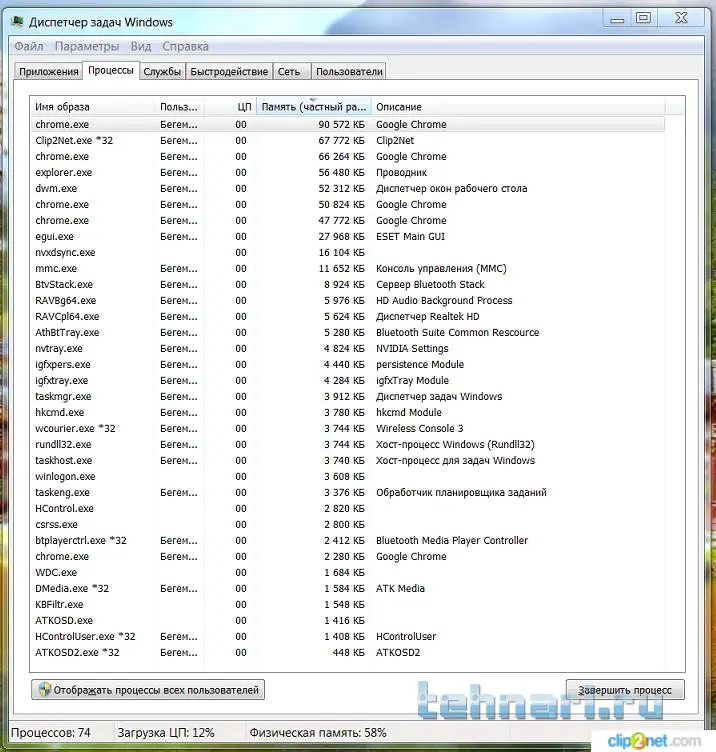This screenshot has width=716, height=752.
Task: Sort by Описание column header
Action: pos(518,107)
